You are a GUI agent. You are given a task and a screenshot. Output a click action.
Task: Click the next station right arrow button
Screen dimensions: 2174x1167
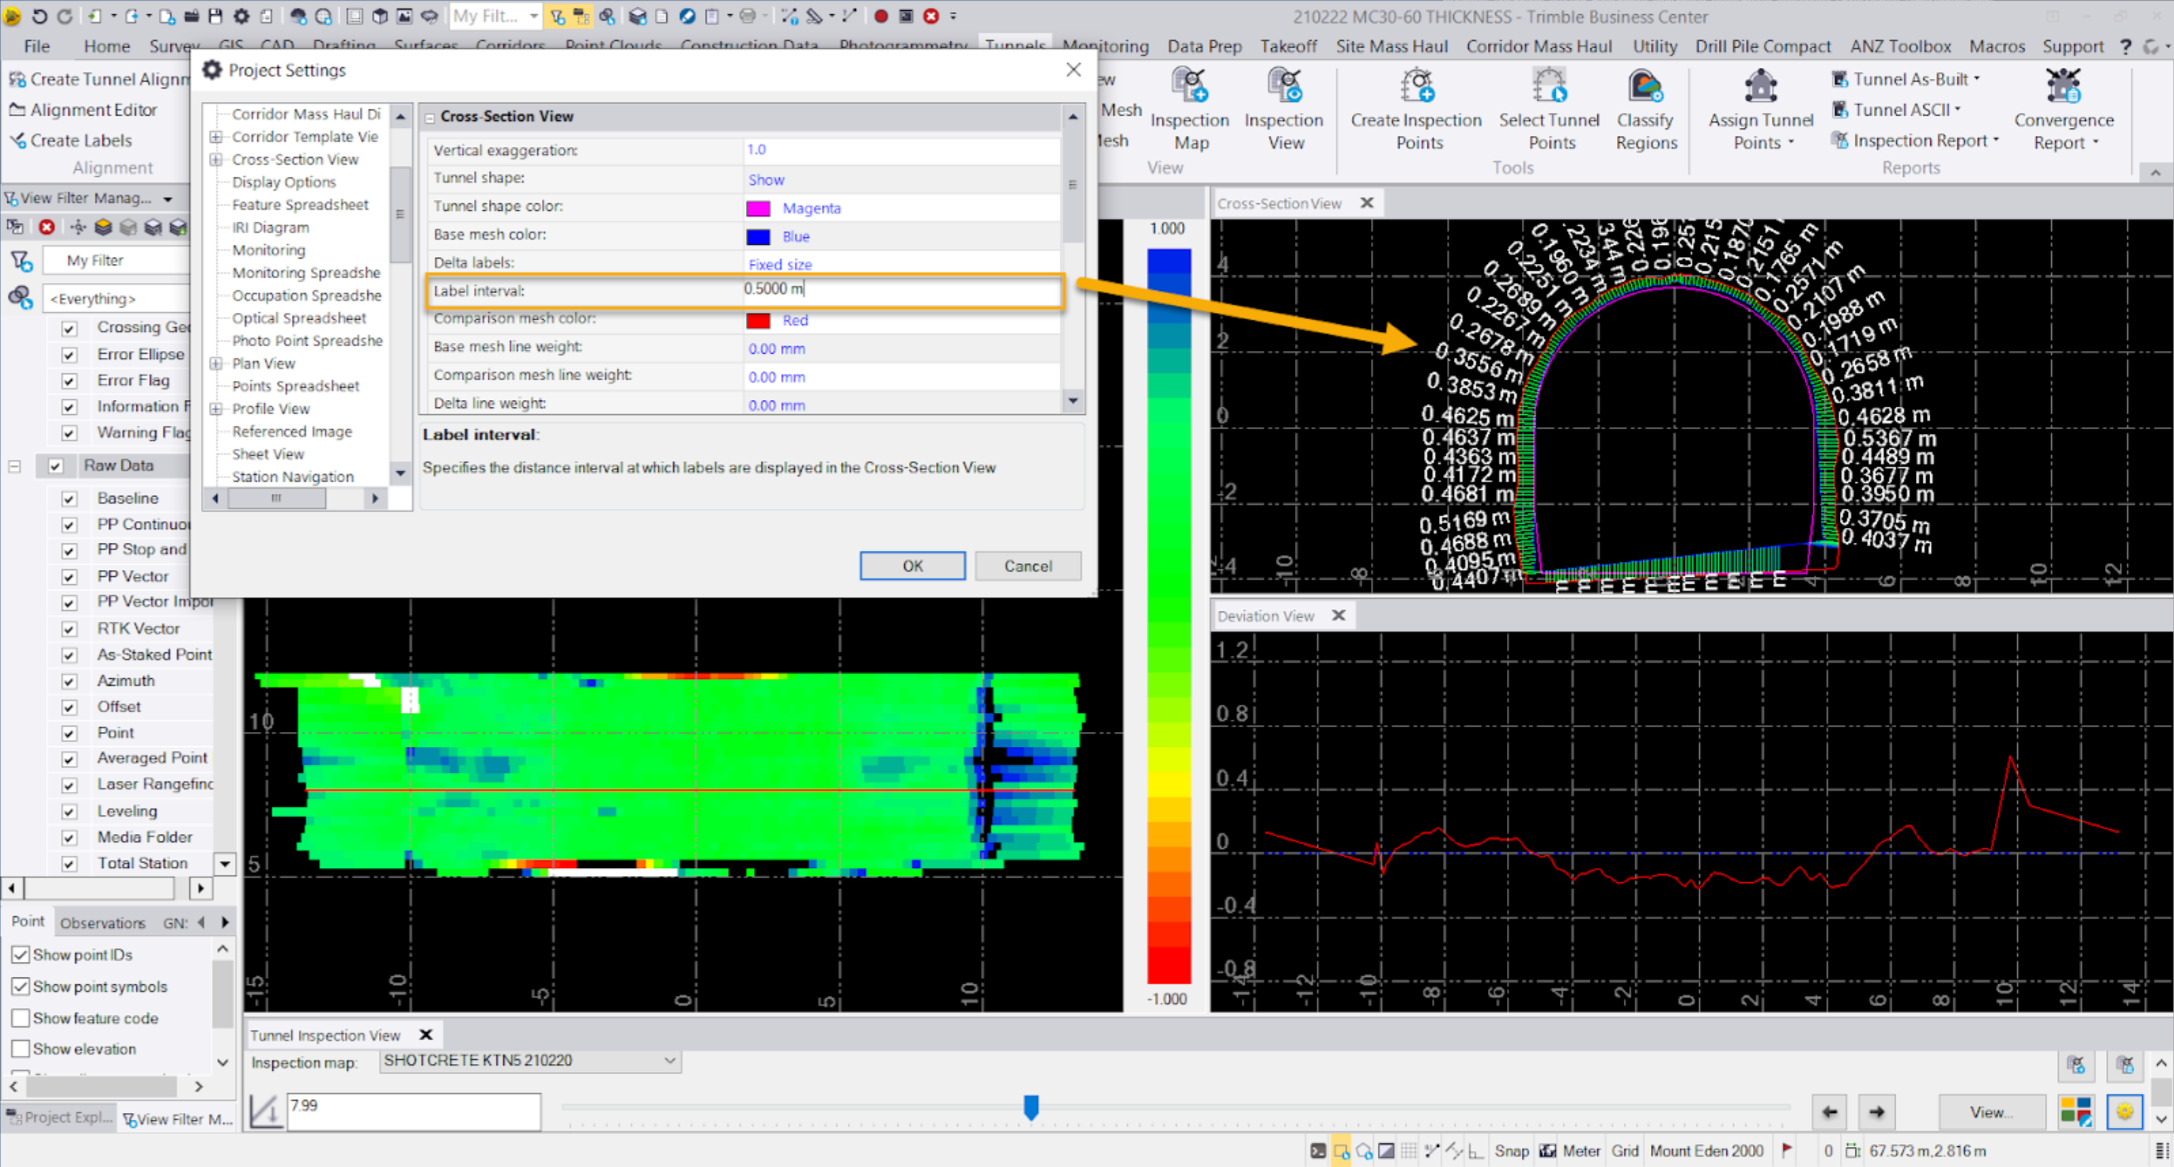point(1877,1111)
